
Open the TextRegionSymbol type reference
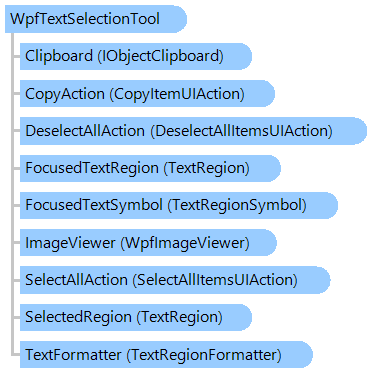click(x=237, y=205)
